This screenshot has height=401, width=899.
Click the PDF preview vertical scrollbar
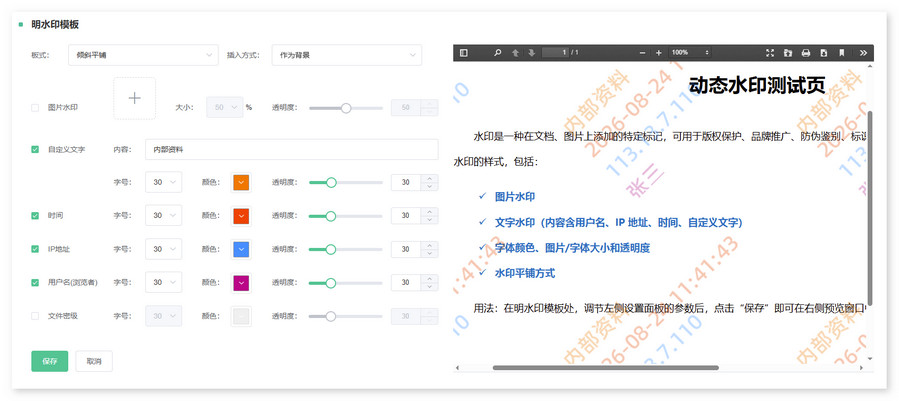tap(870, 207)
